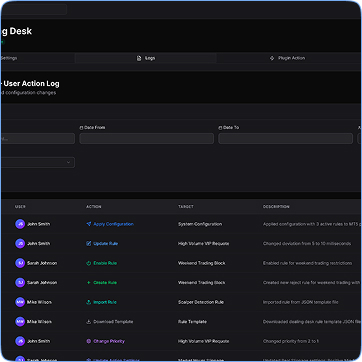
Task: Click the 'Date To' field label
Action: click(x=231, y=128)
